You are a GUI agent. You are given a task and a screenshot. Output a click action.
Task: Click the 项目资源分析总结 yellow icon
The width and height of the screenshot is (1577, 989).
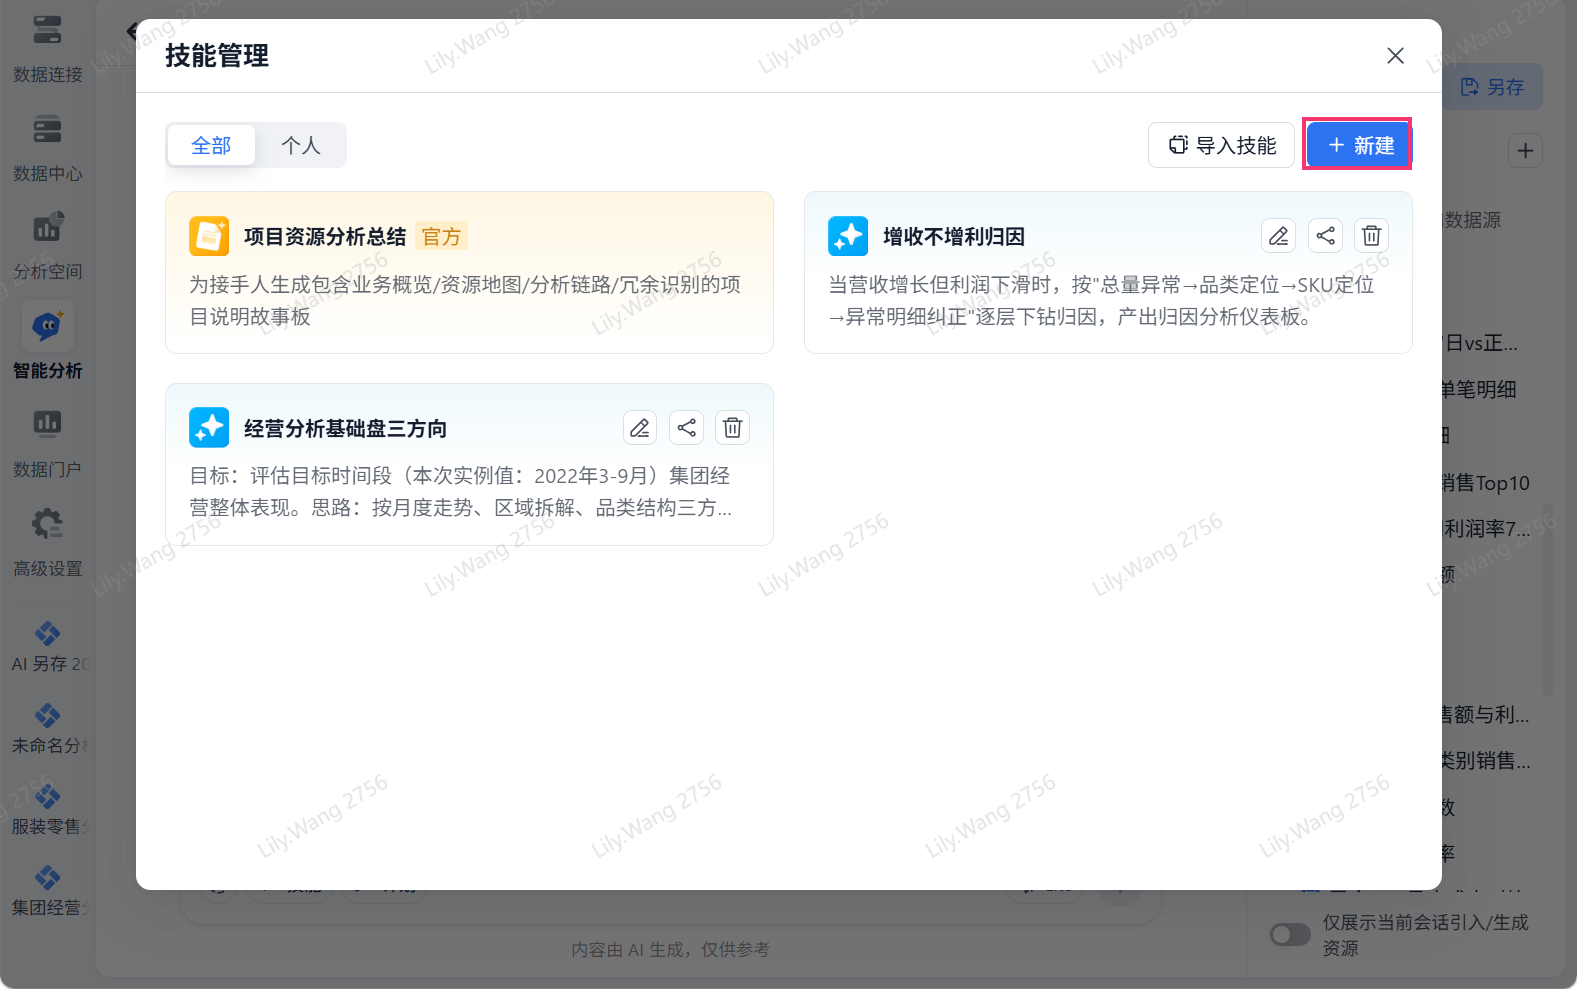[209, 236]
